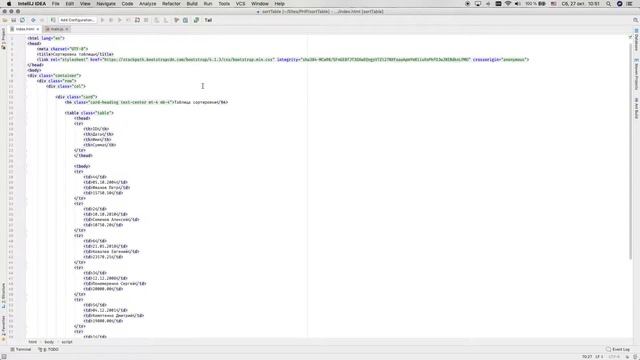
Task: Click the Save All toolbar icon
Action: [x=13, y=20]
